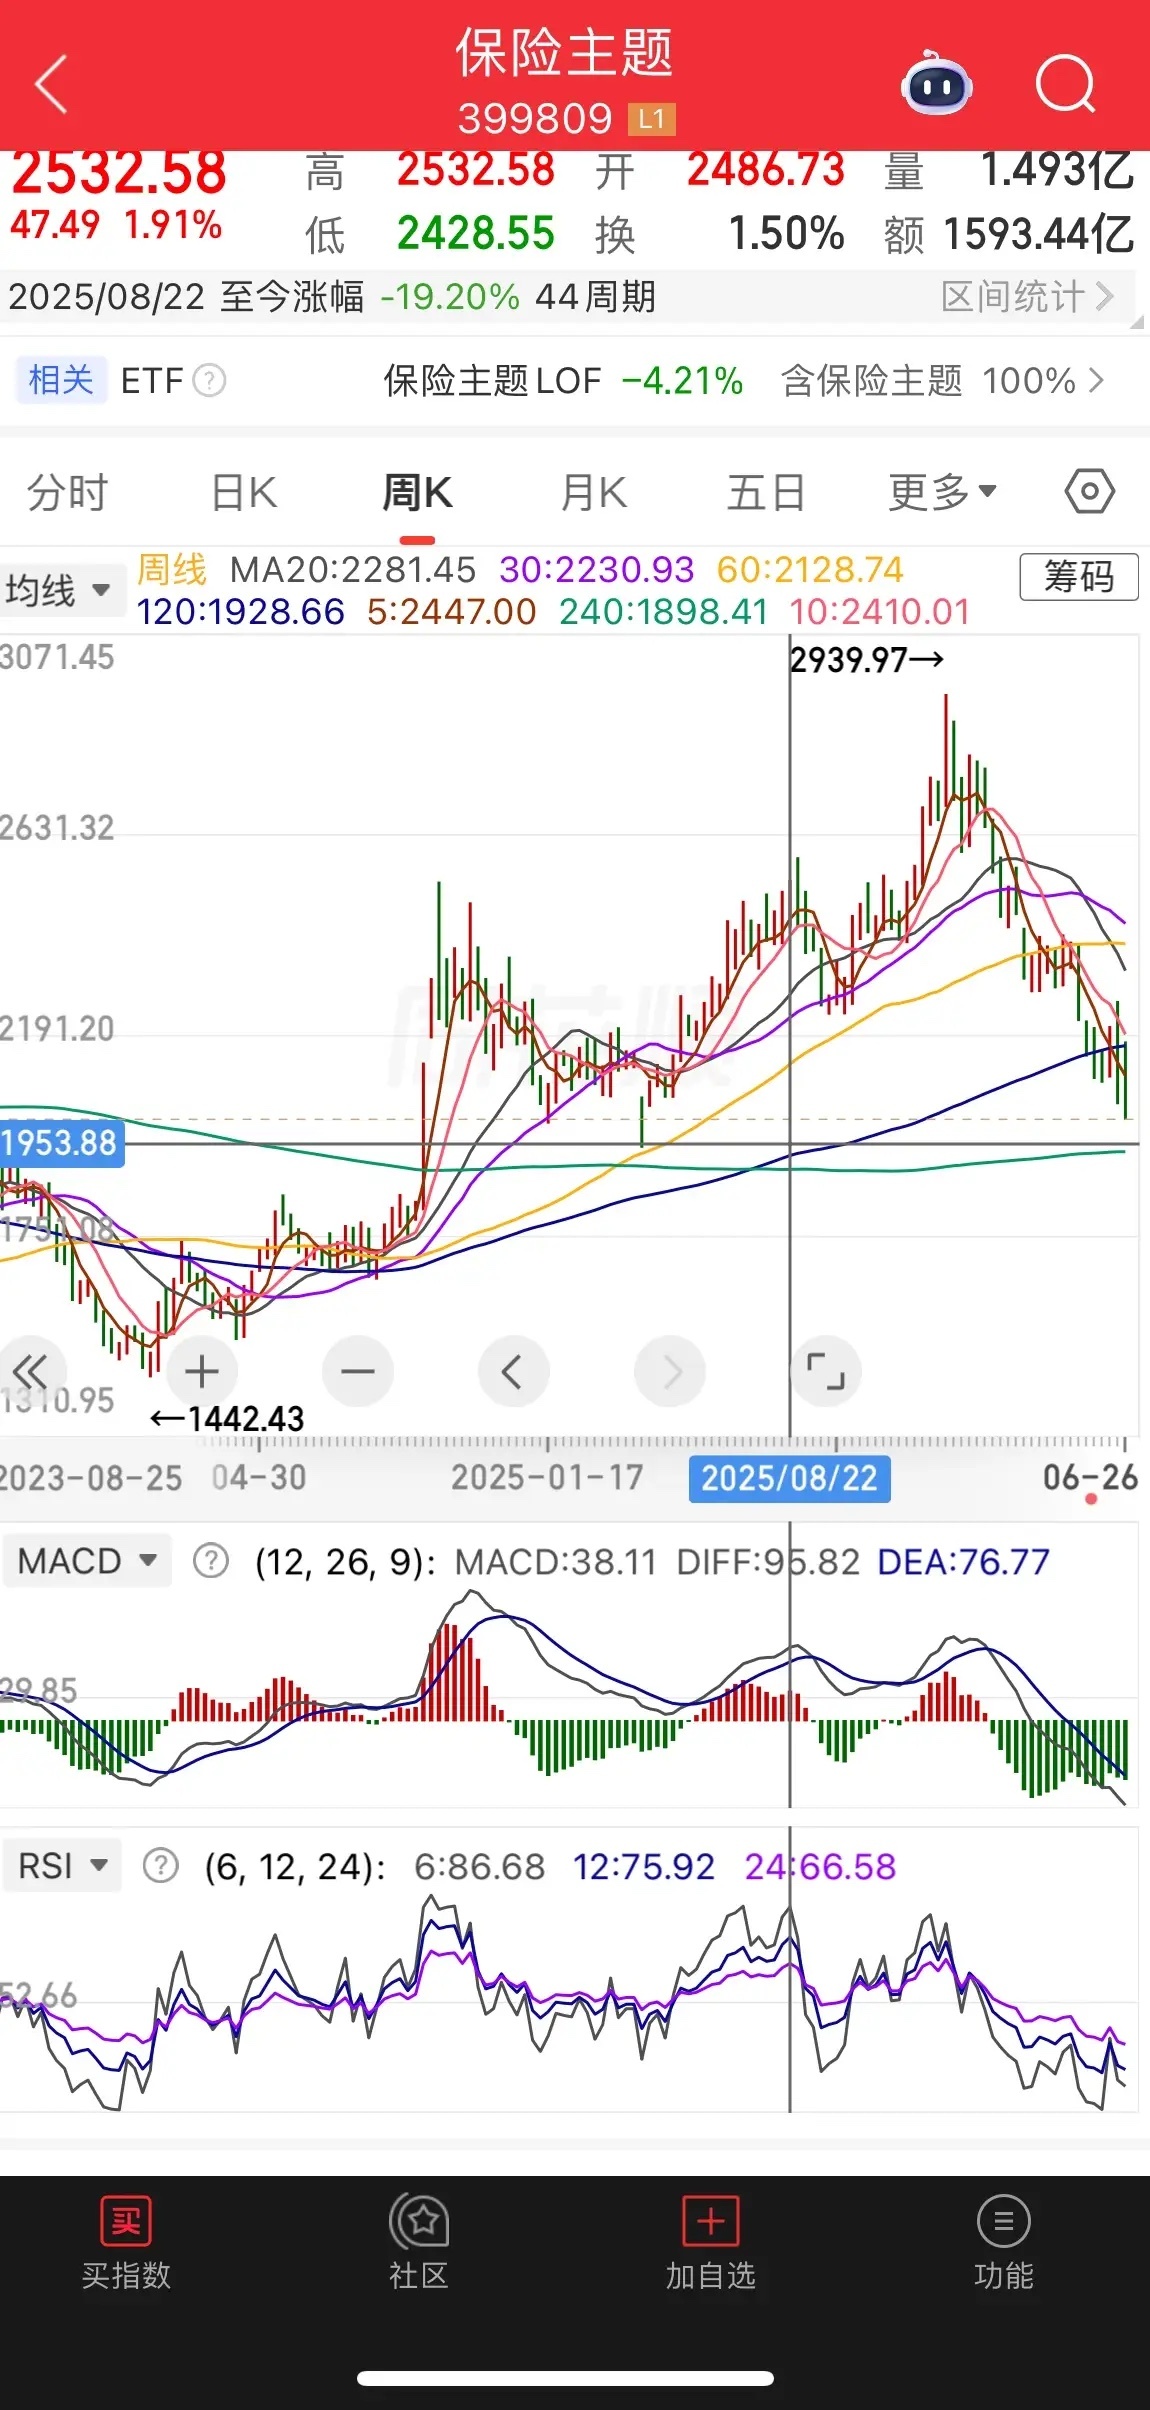
Task: Tap current price 2532.58
Action: point(119,172)
